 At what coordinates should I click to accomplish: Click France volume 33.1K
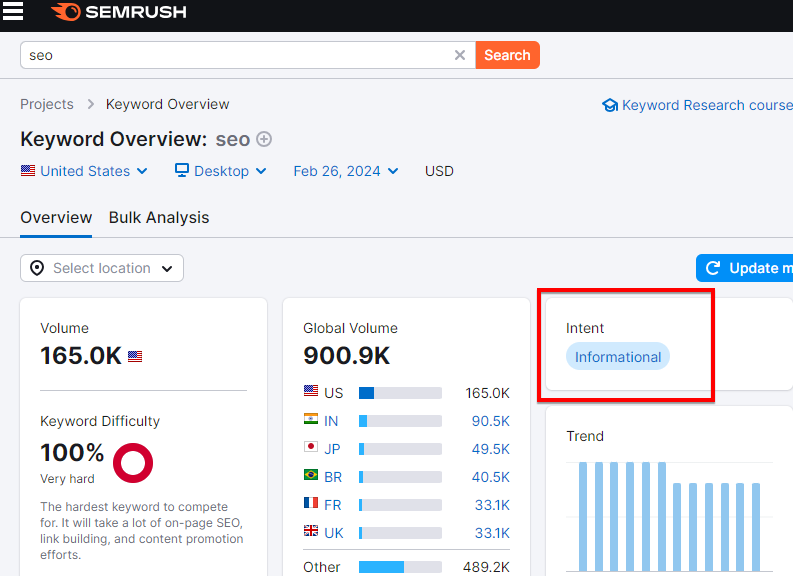(492, 505)
